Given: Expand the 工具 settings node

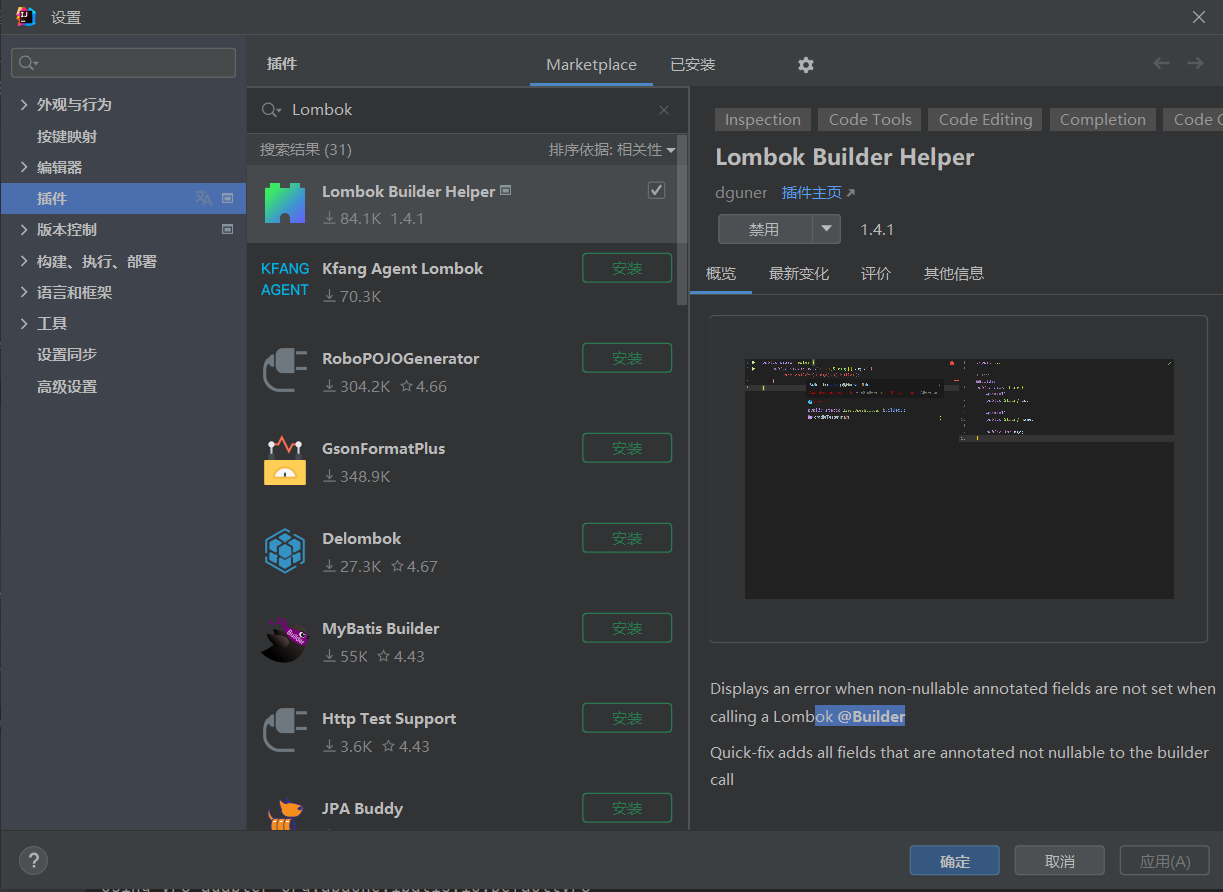Looking at the screenshot, I should point(25,323).
